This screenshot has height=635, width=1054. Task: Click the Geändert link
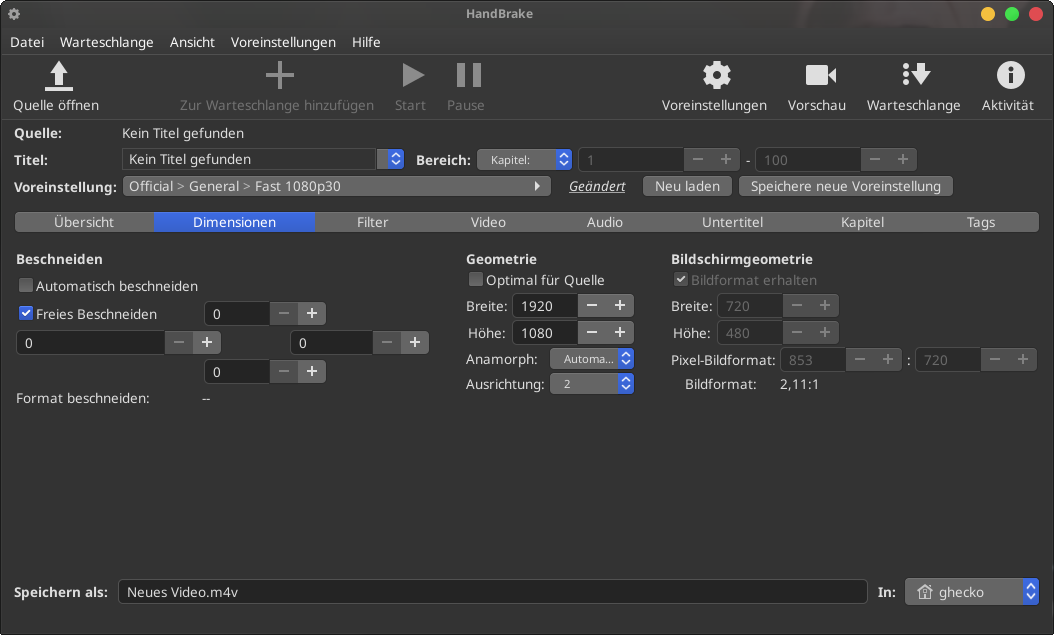coord(597,186)
